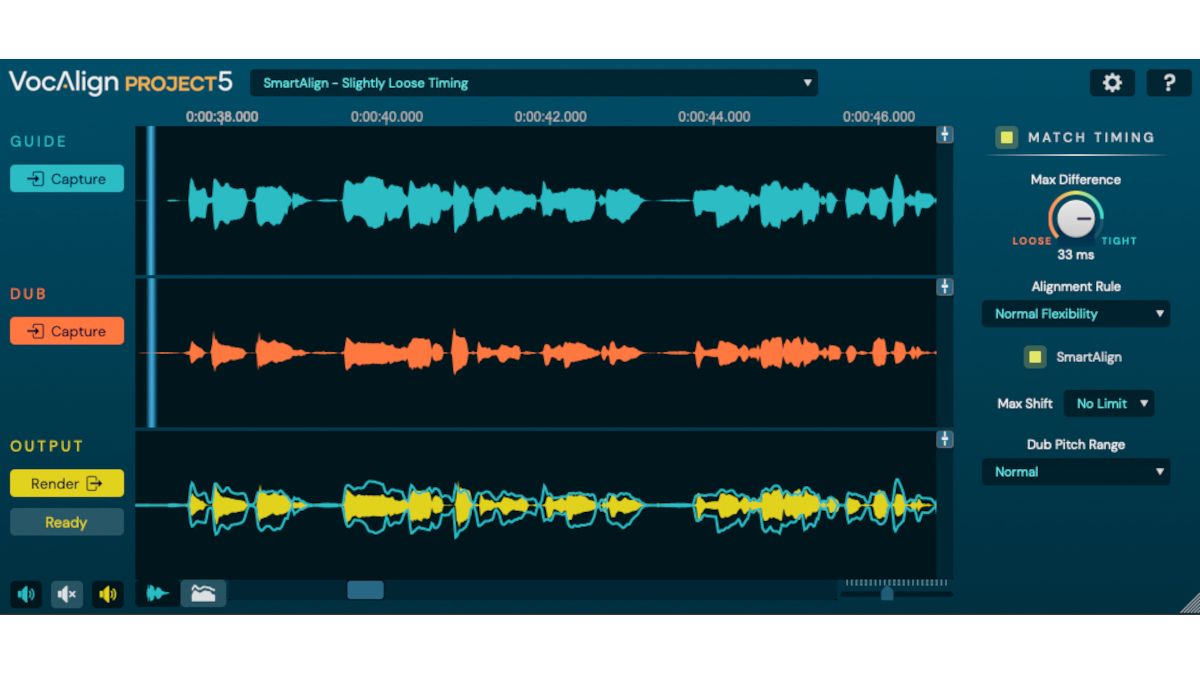The image size is (1200, 675).
Task: Render the aligned Output
Action: pyautogui.click(x=67, y=483)
